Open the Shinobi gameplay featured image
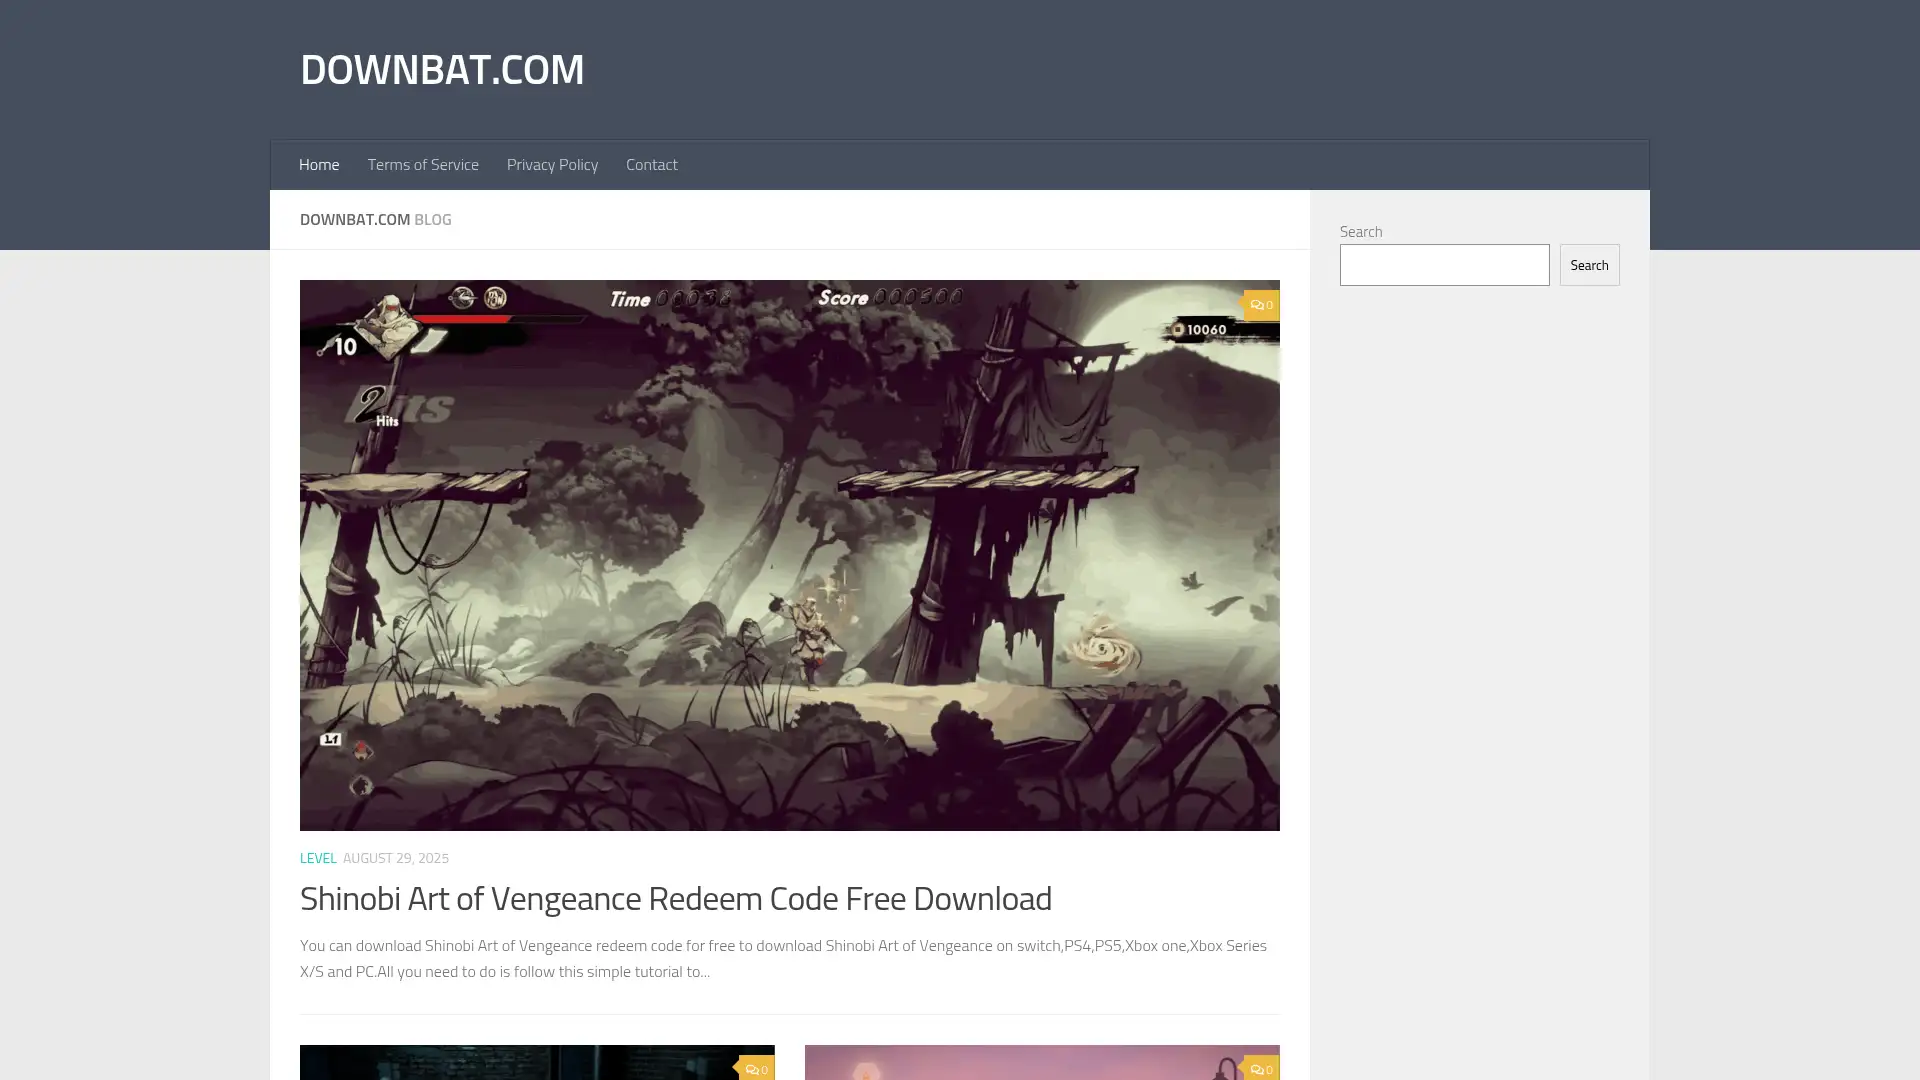 (789, 555)
